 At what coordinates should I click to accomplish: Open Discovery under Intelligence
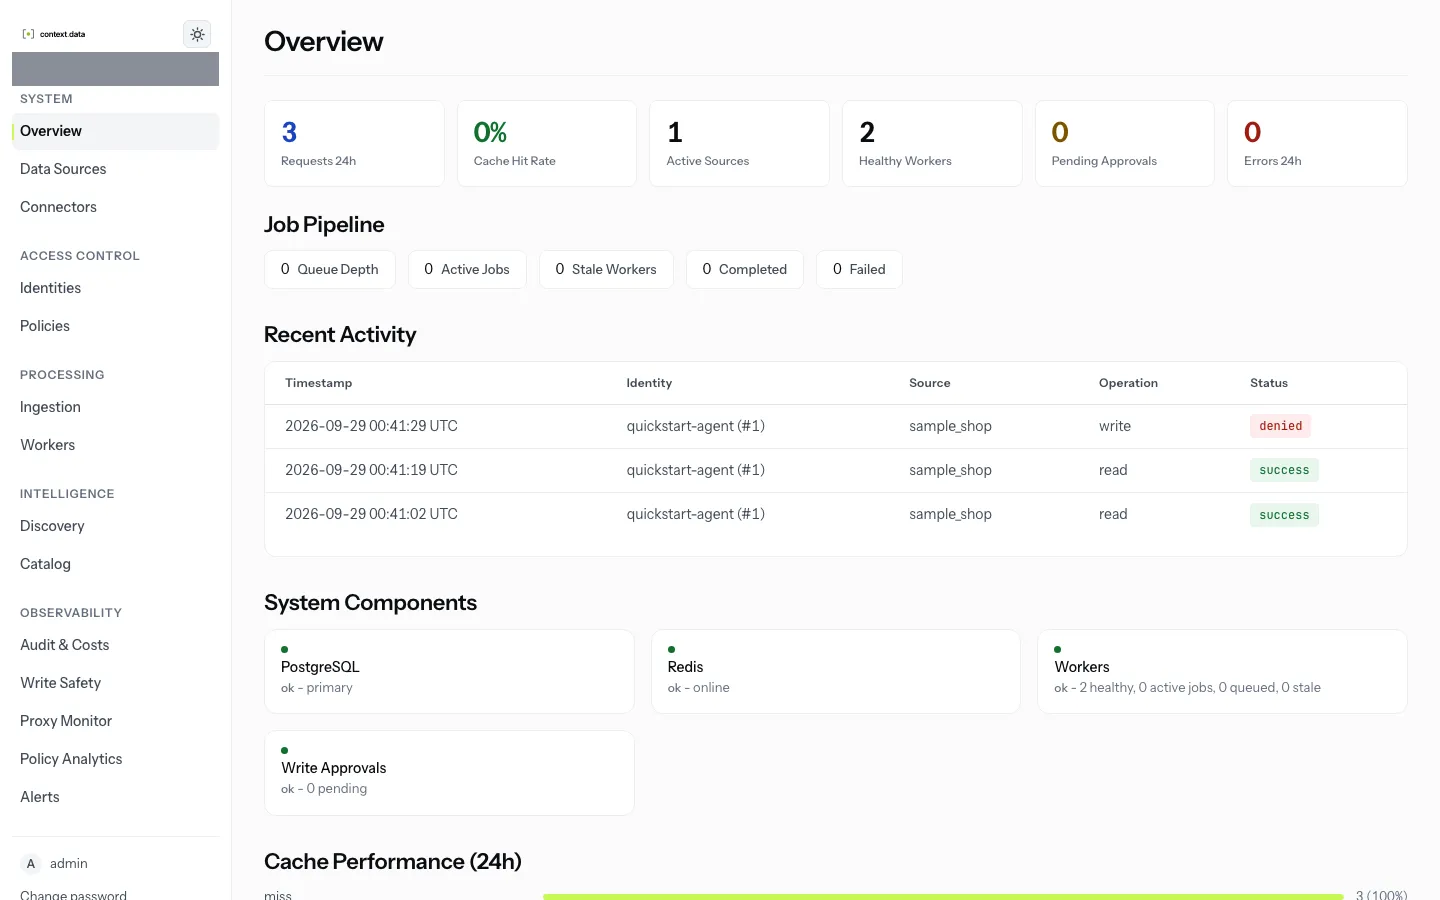click(x=116, y=526)
